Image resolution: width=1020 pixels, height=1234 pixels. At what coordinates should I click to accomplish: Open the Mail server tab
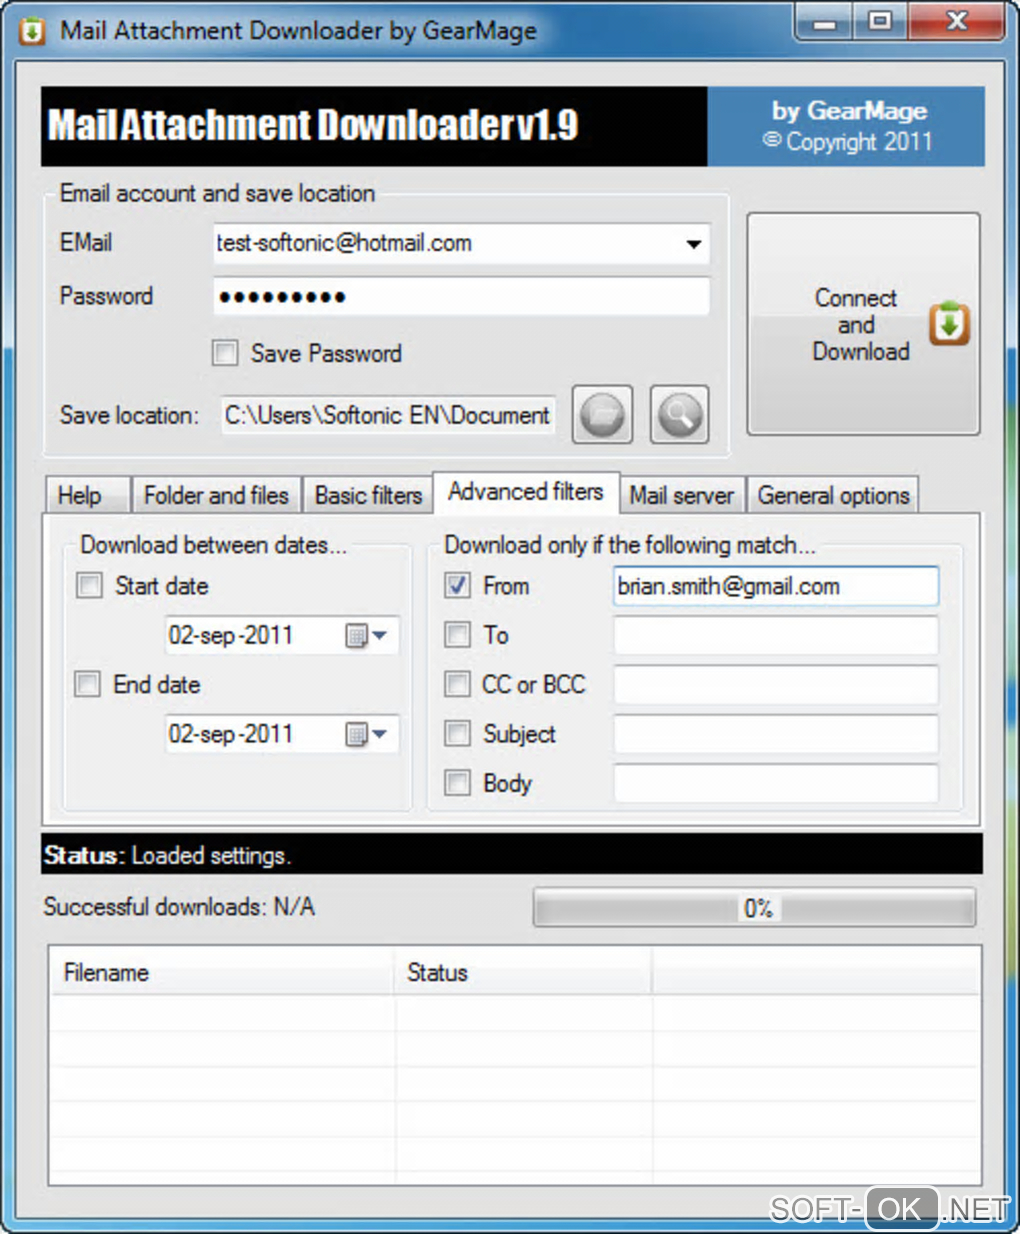(681, 495)
